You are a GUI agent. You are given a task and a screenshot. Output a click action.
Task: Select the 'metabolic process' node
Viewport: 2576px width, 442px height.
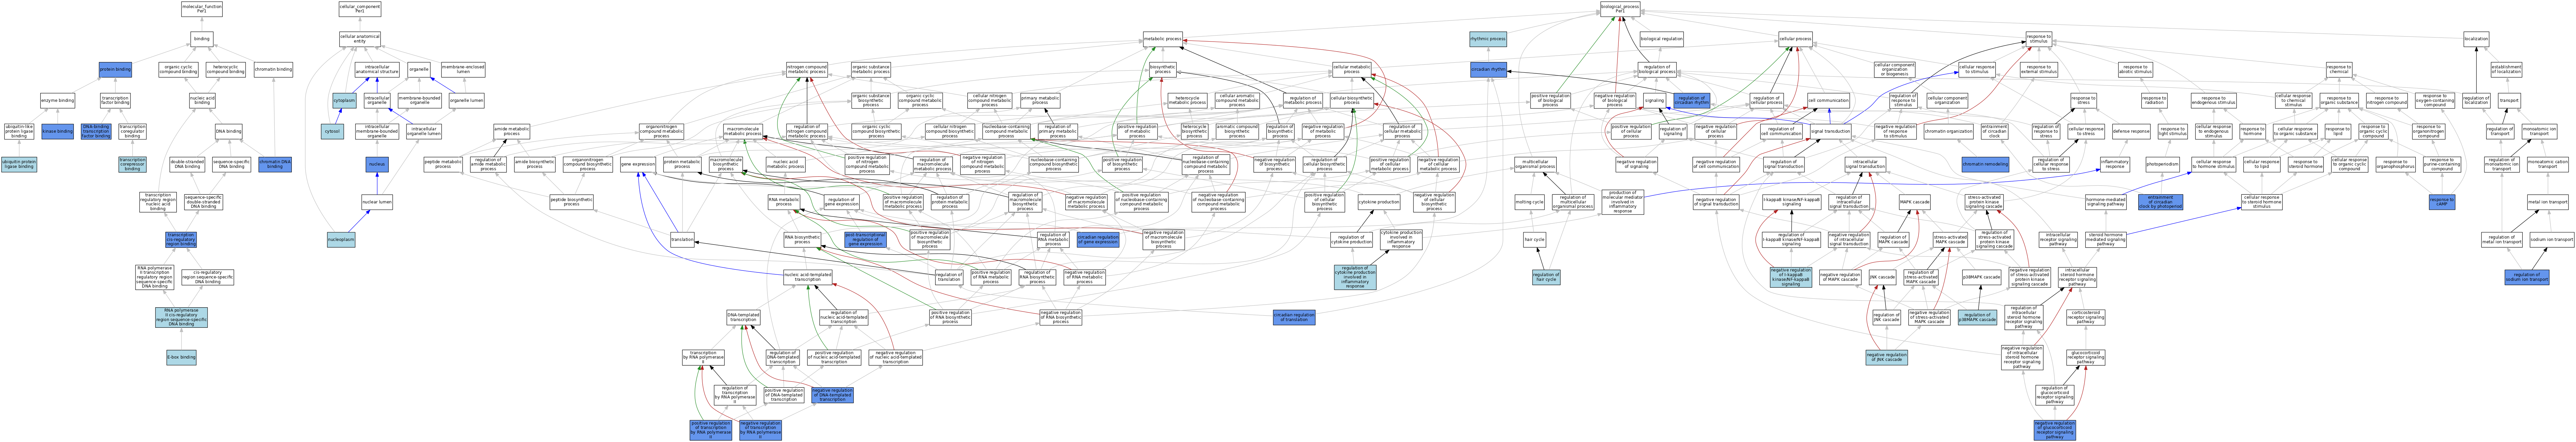click(x=1163, y=39)
